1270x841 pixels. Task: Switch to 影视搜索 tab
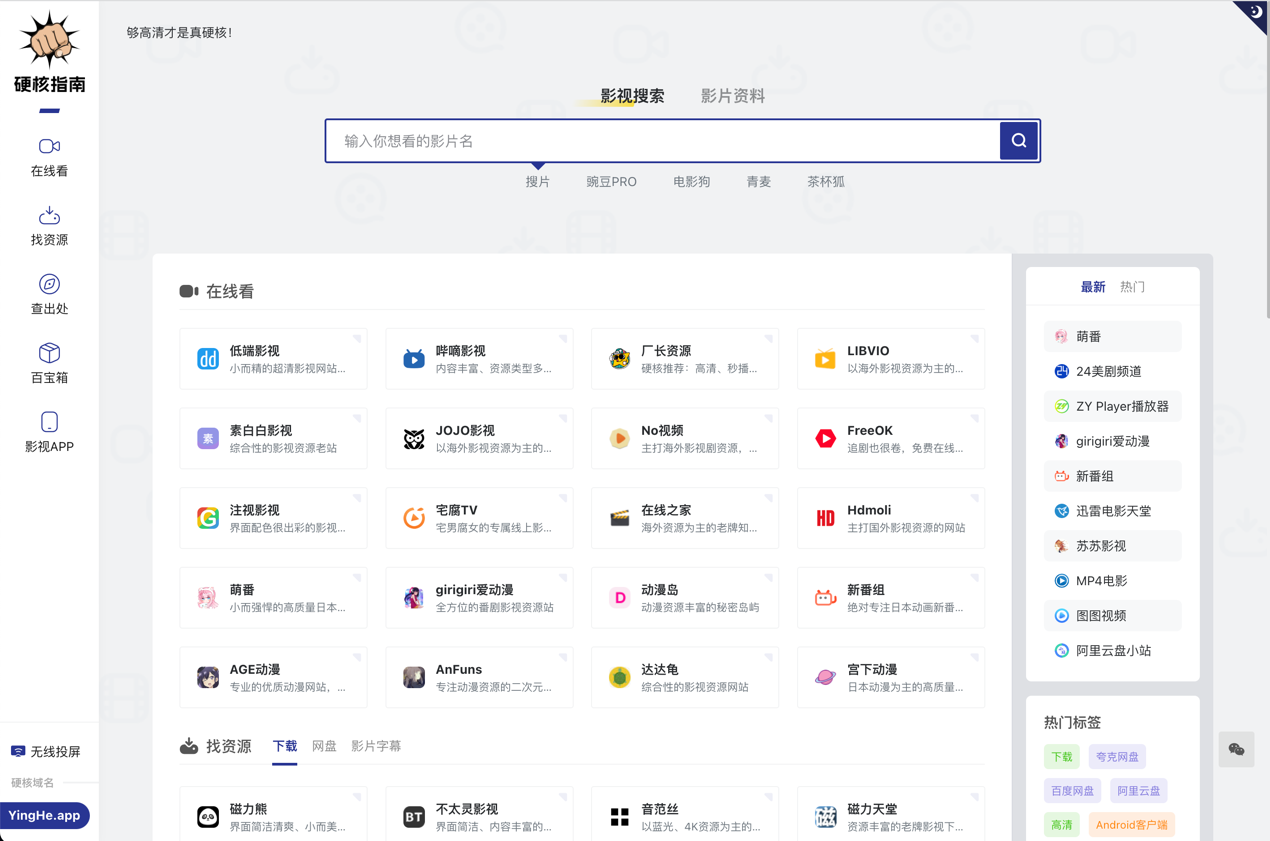[632, 96]
